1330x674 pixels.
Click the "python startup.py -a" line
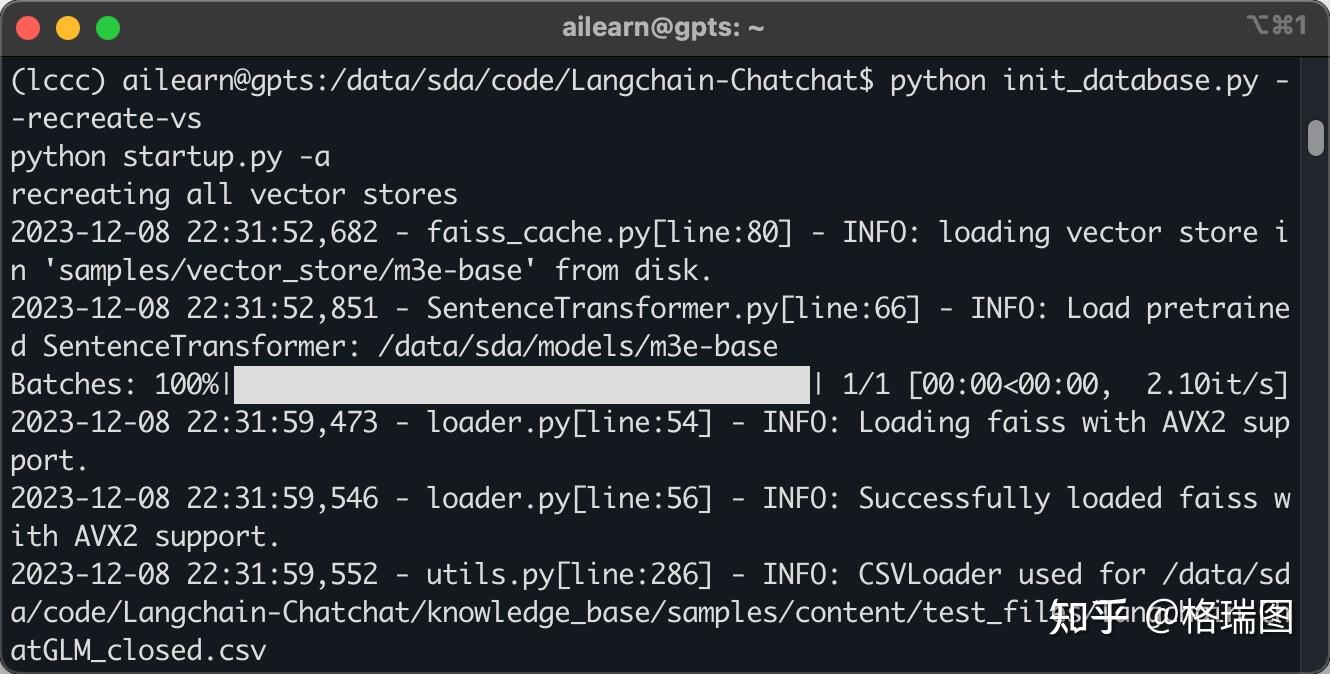[x=170, y=157]
